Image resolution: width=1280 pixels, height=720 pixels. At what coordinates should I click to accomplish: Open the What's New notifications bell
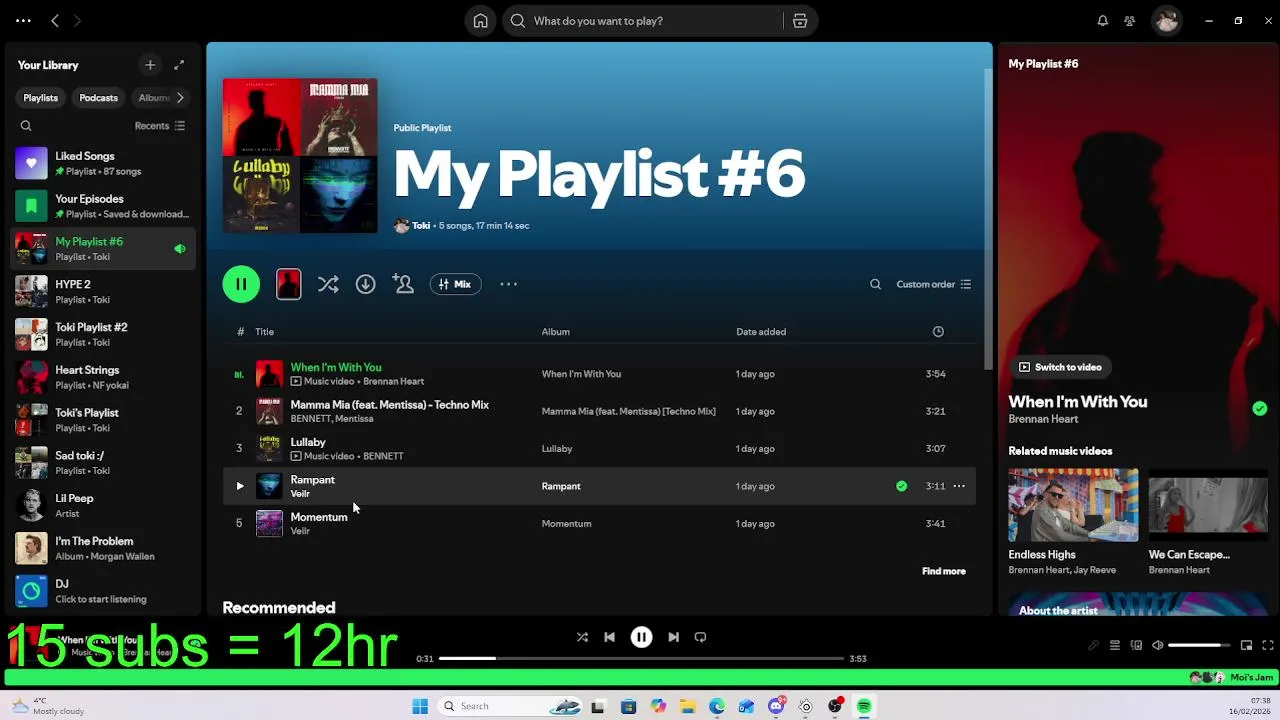coord(1102,21)
